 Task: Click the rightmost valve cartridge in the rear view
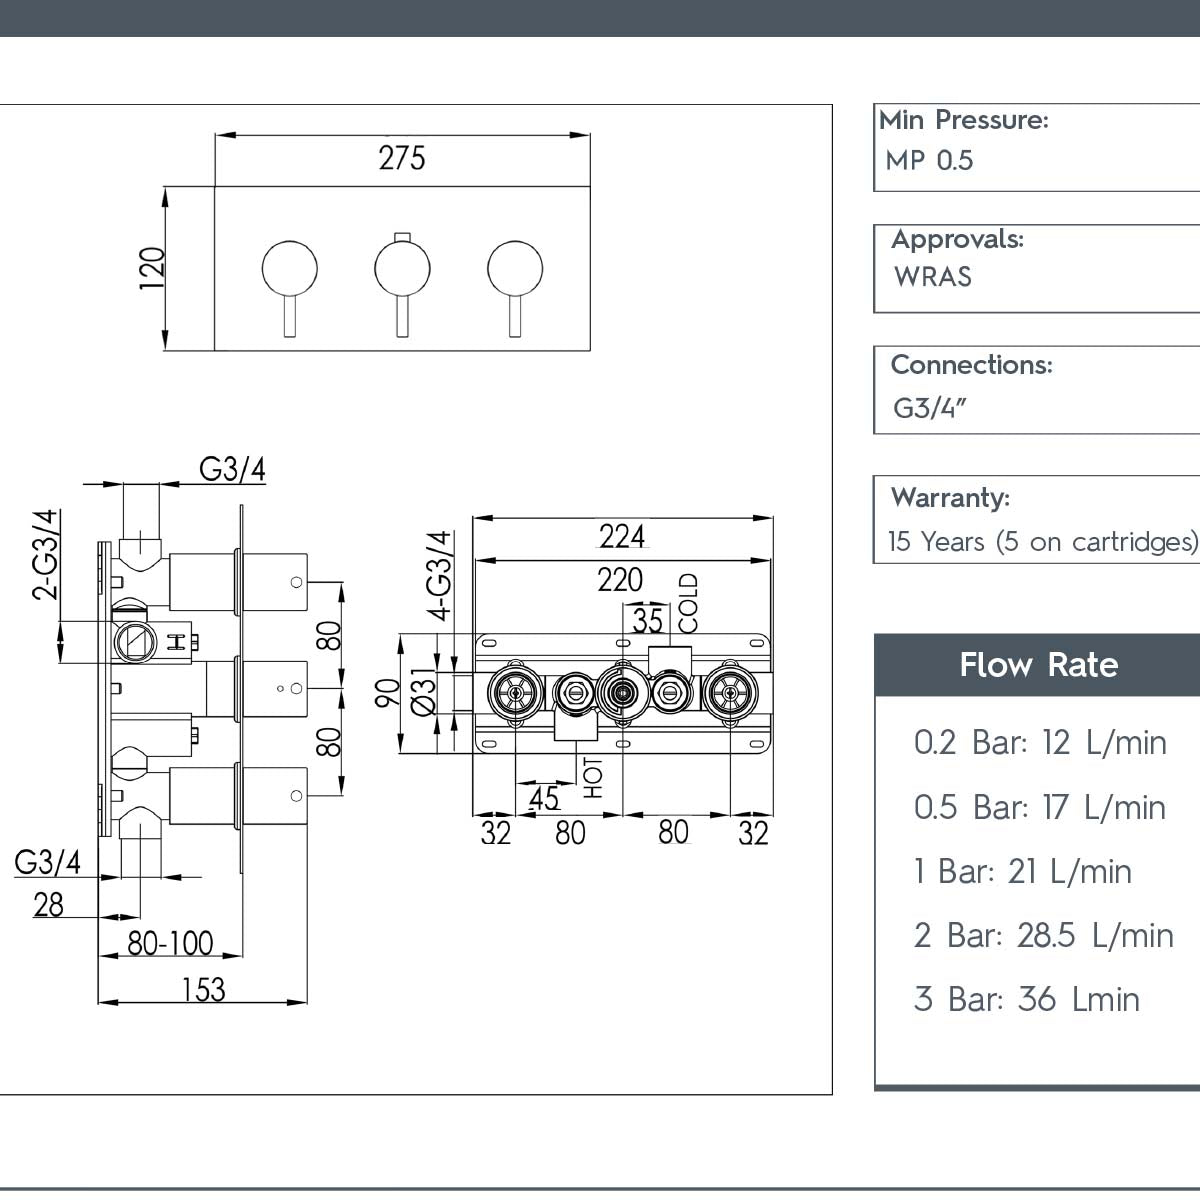[729, 691]
